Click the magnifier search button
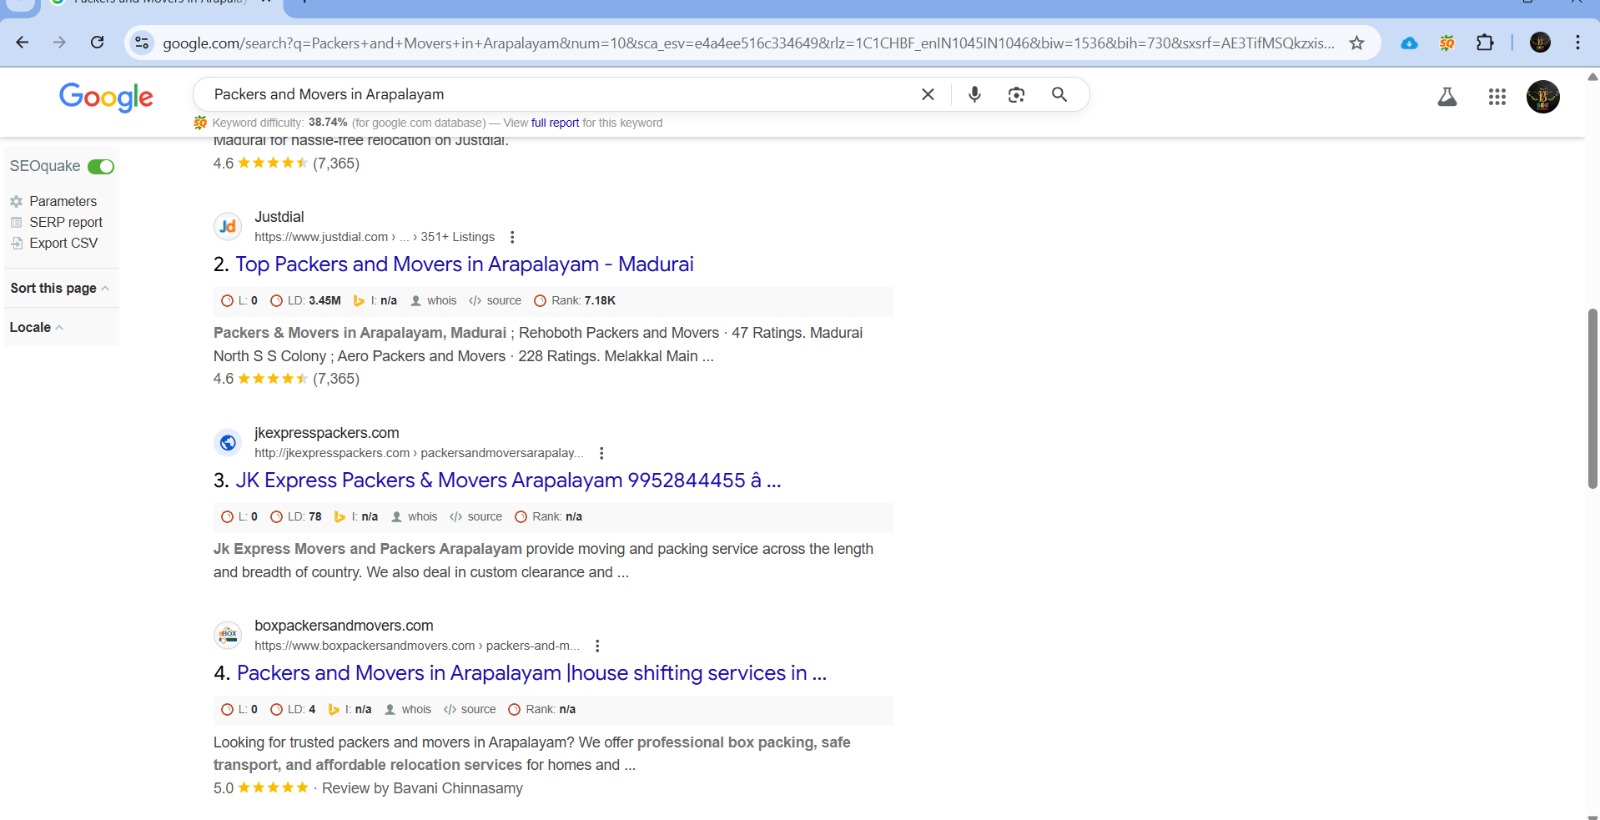 click(1059, 94)
